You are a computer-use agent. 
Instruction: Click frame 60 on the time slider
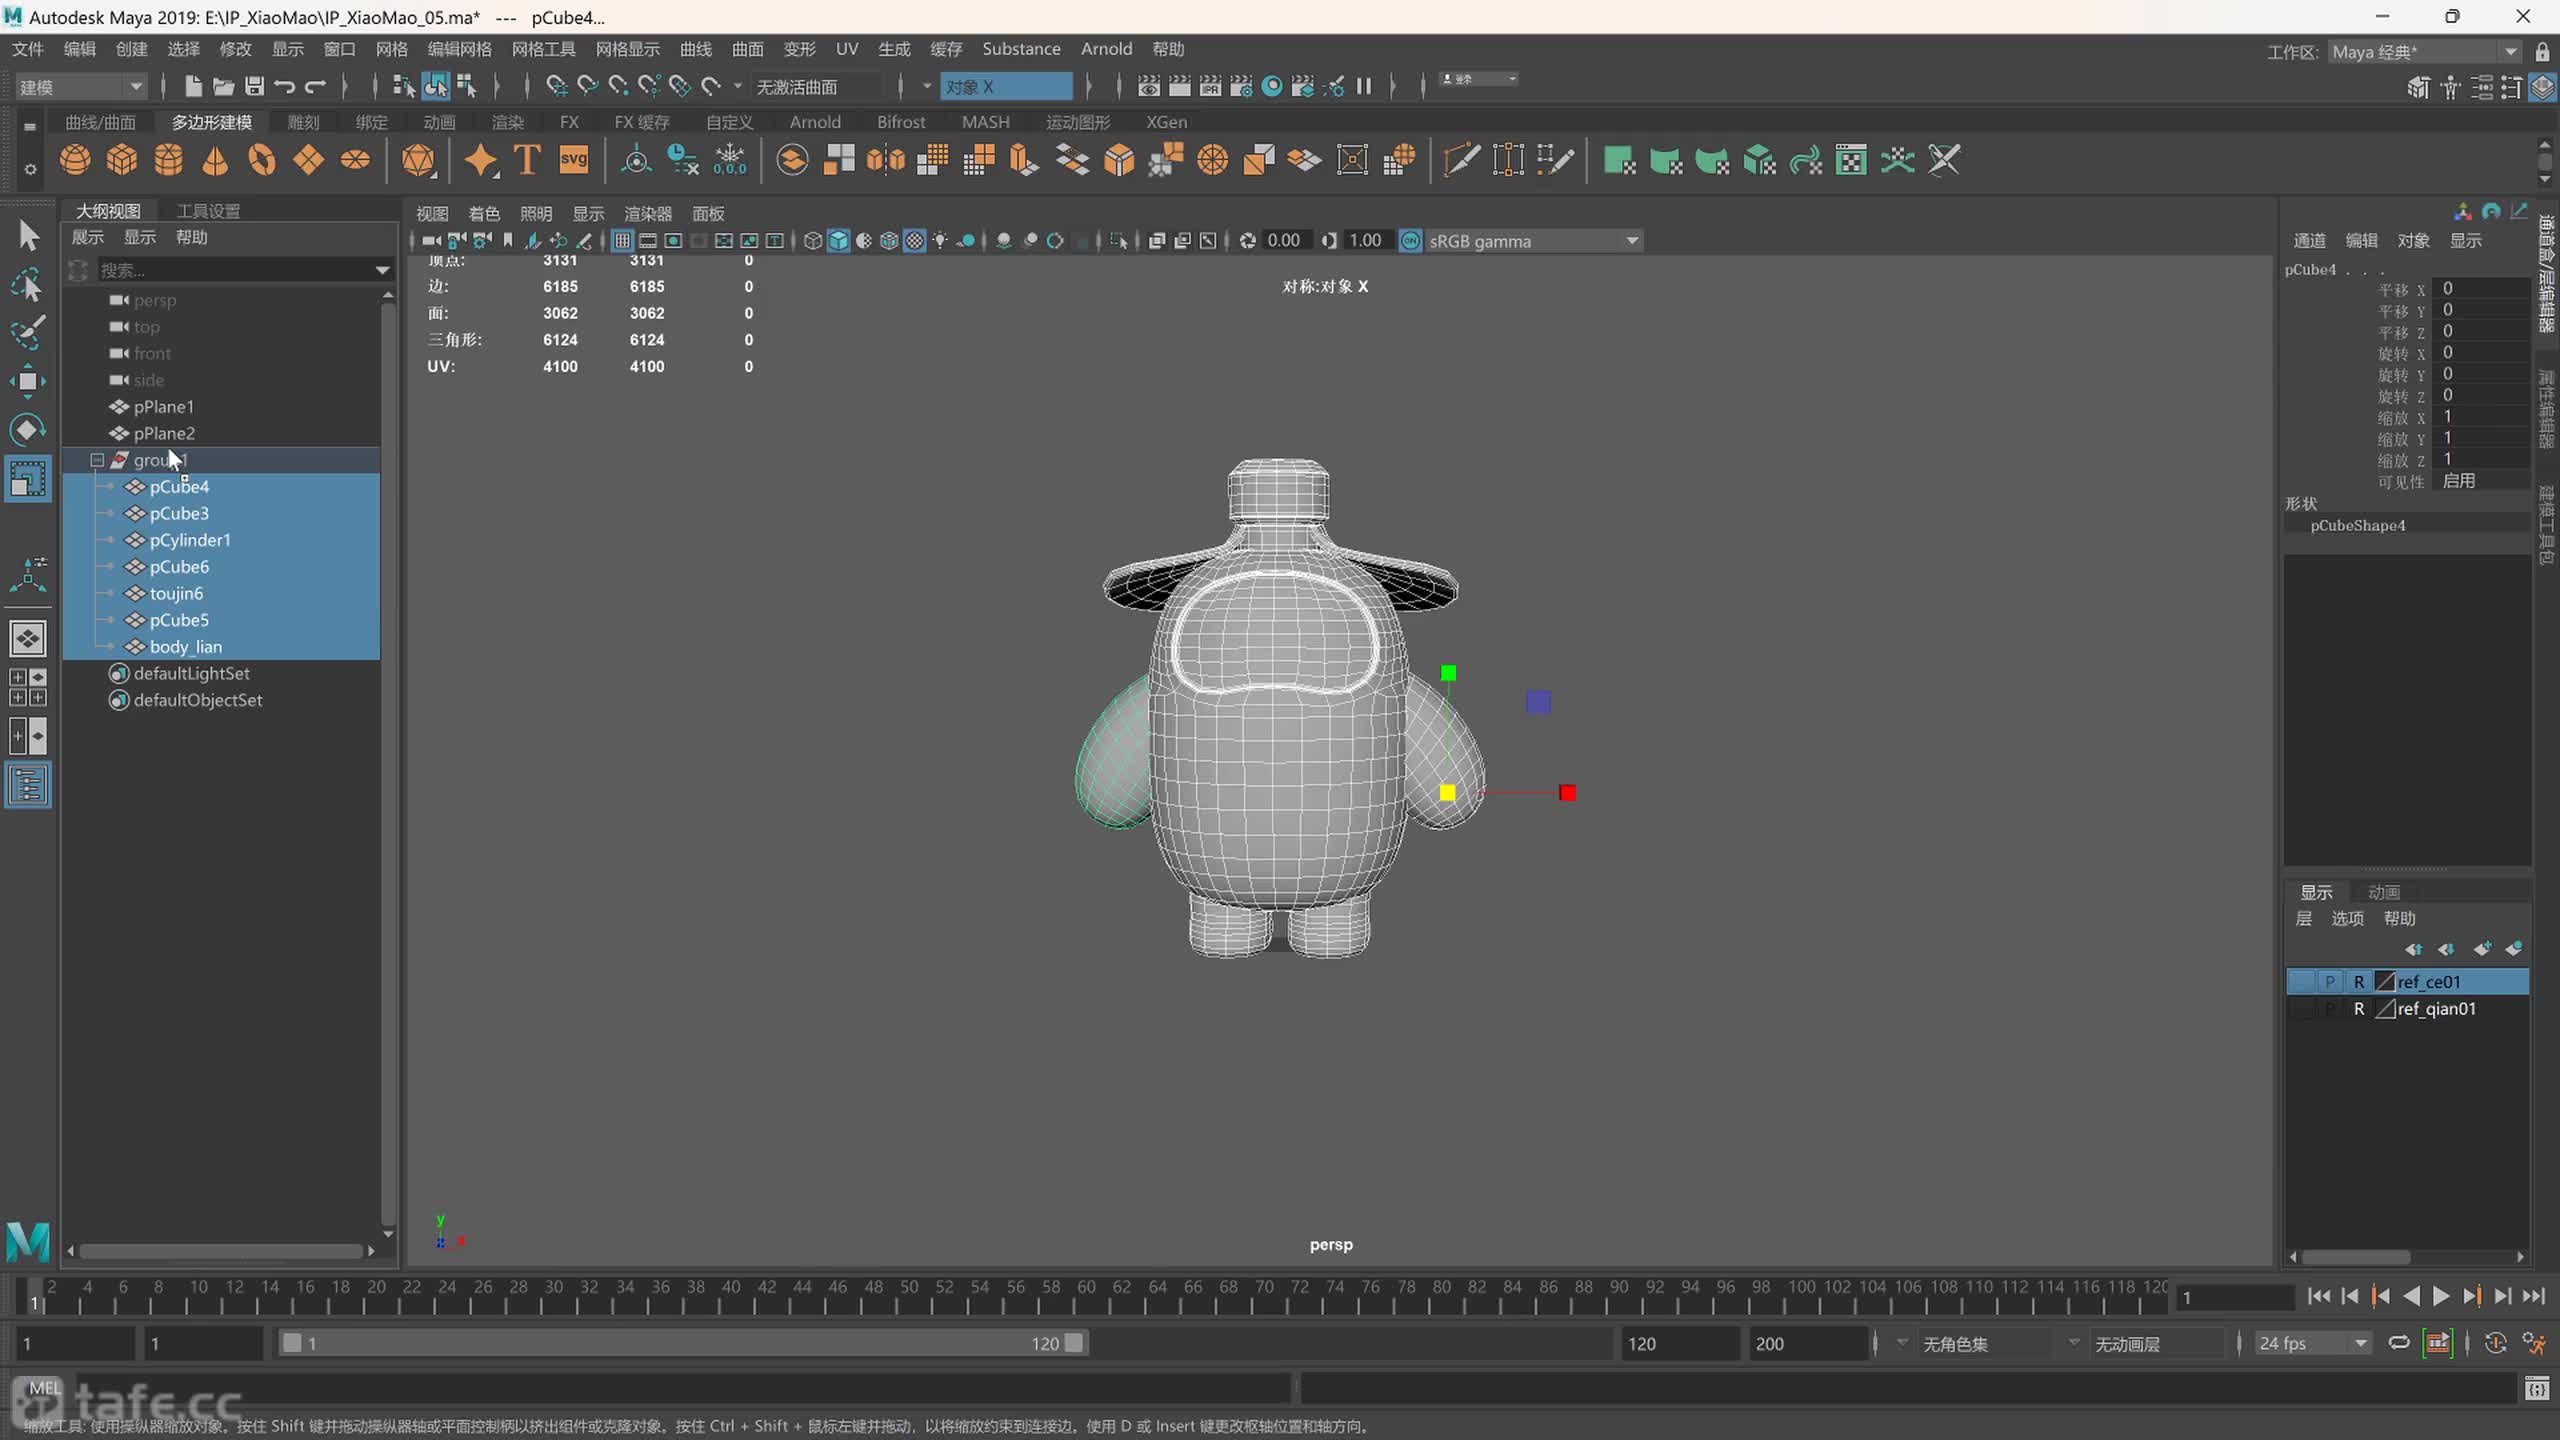point(1086,1296)
